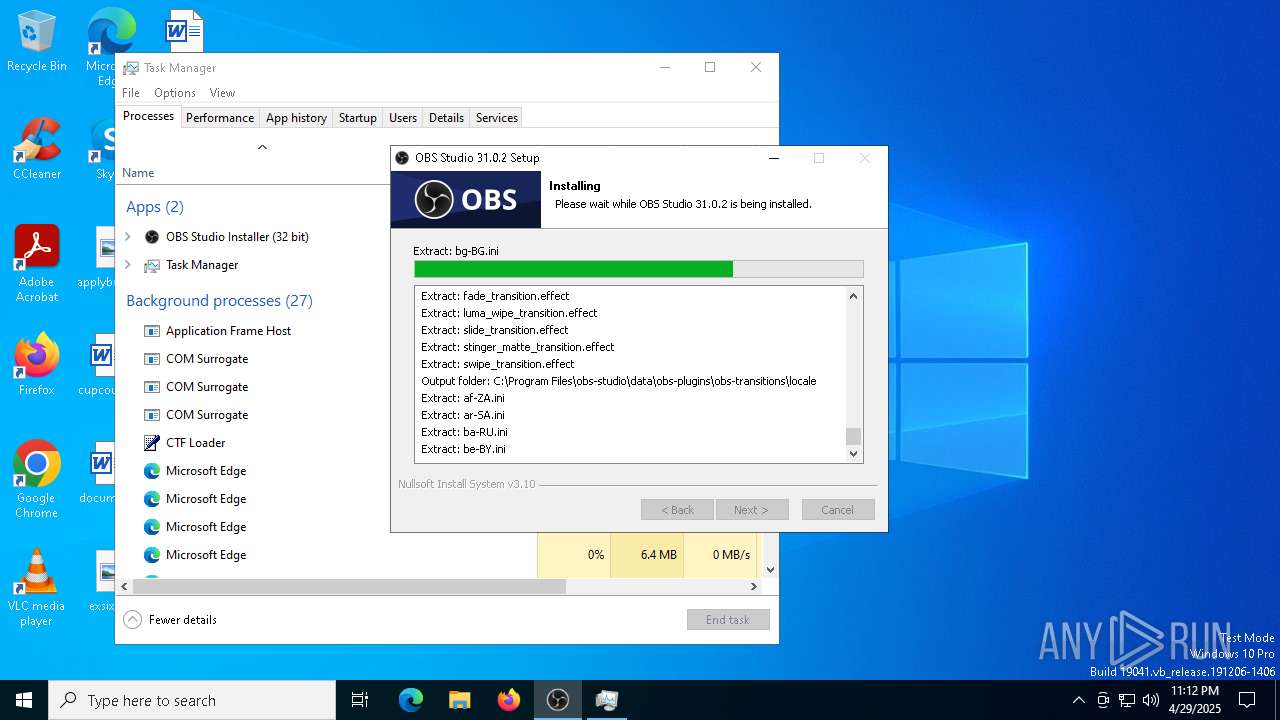Click the sort arrow above the Name column
The height and width of the screenshot is (720, 1280).
(x=262, y=147)
